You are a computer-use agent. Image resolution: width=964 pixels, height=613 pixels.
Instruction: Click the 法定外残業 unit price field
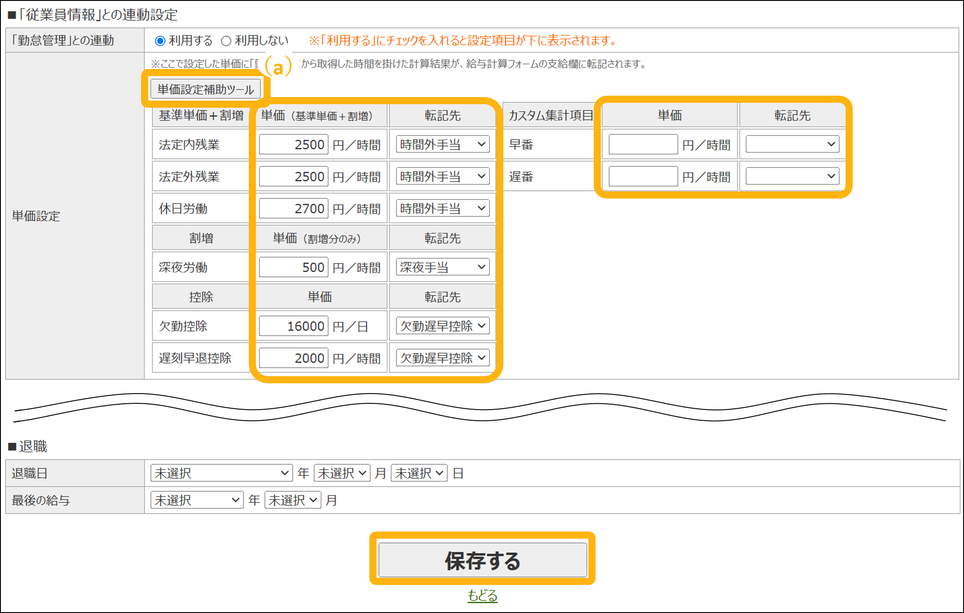(x=294, y=177)
